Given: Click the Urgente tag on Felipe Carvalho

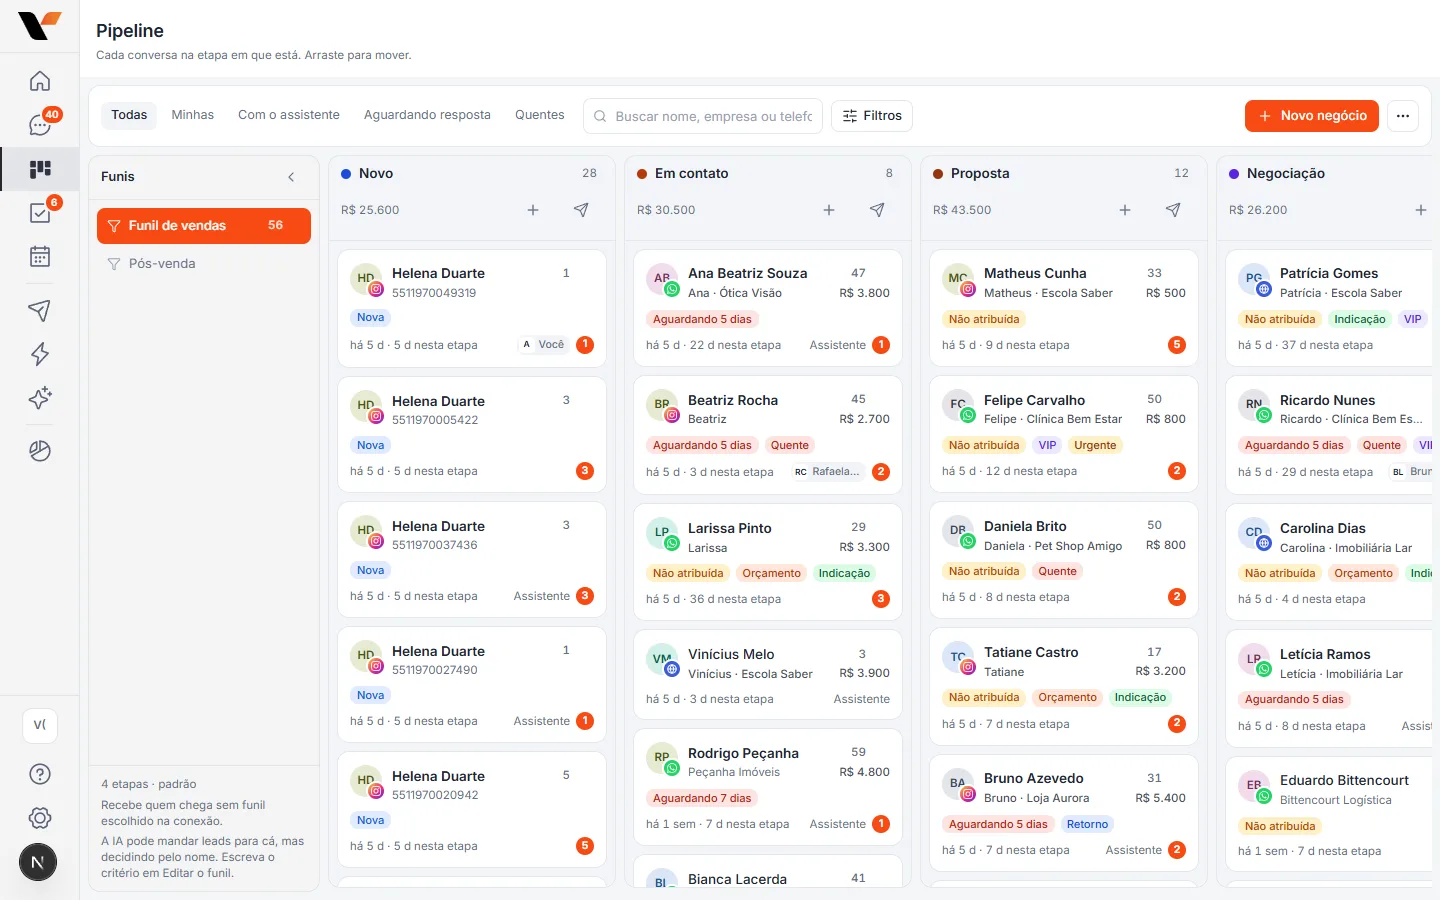Looking at the screenshot, I should coord(1095,445).
